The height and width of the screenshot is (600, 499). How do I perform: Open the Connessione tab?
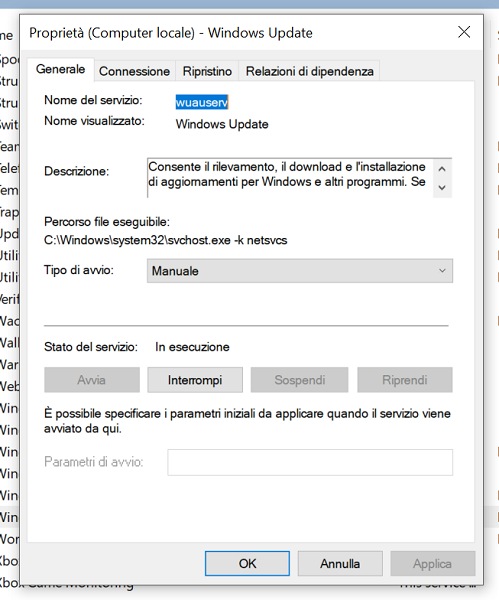pos(134,71)
